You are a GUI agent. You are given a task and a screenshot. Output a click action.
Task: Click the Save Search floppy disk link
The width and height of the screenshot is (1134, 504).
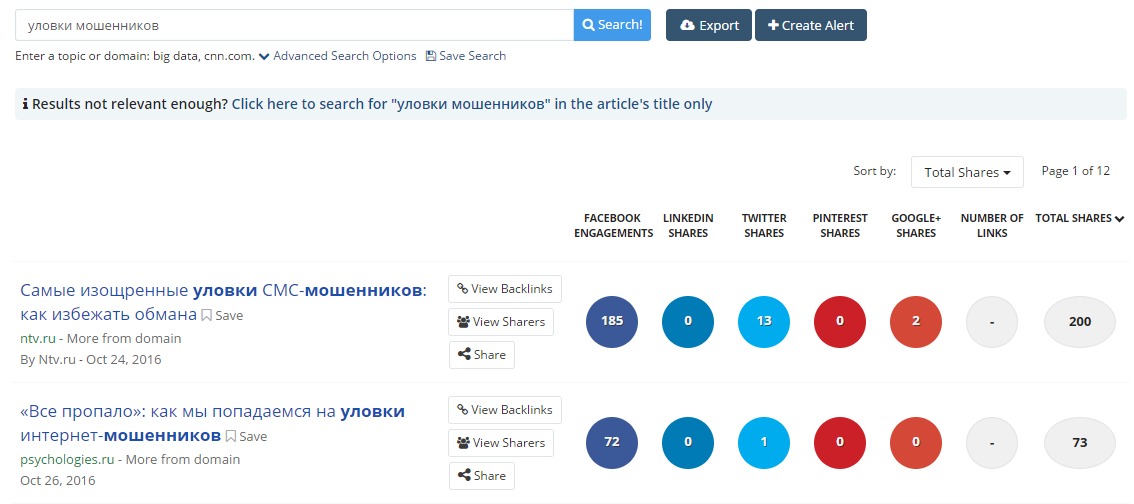(466, 56)
